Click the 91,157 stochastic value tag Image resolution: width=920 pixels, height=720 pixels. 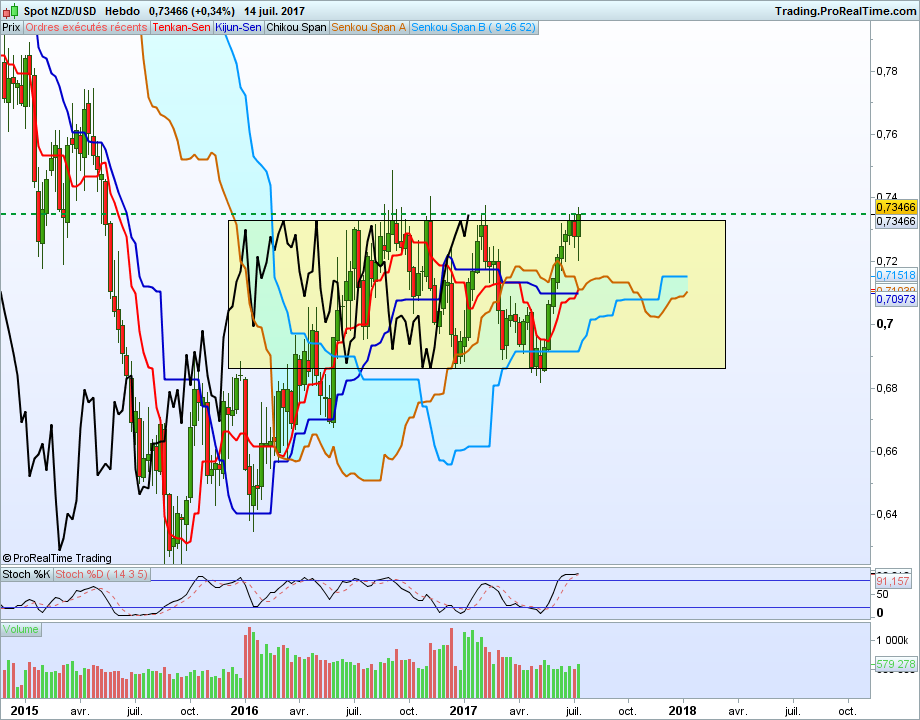point(892,582)
